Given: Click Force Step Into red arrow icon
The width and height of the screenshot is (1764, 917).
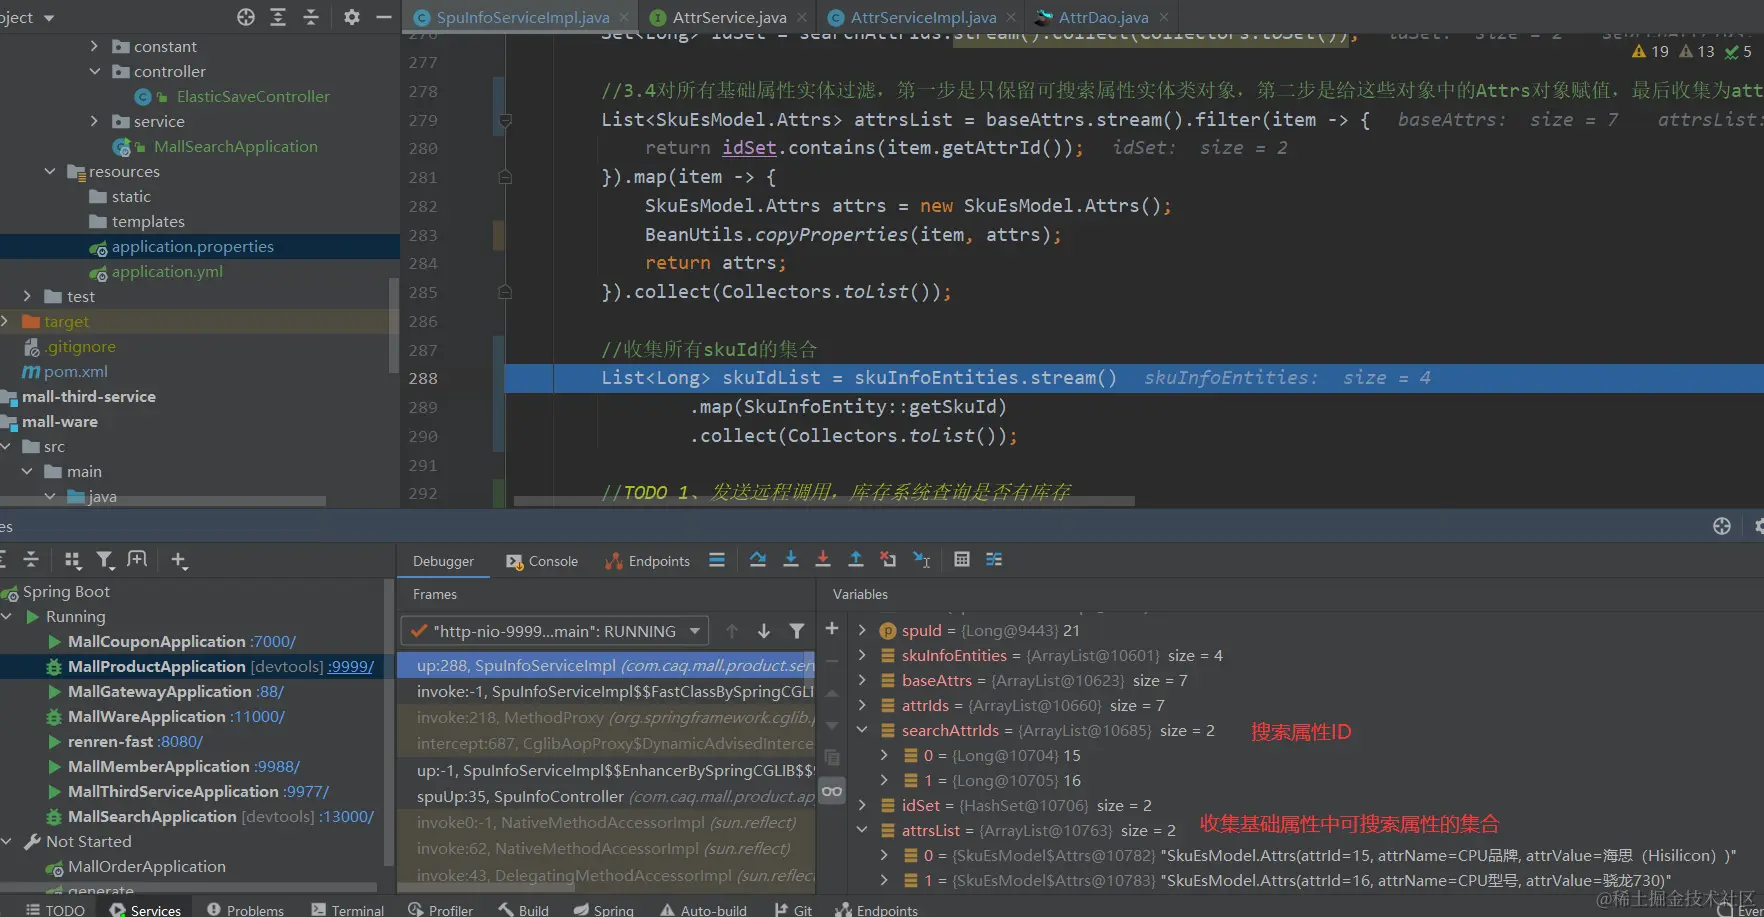Looking at the screenshot, I should pos(823,560).
